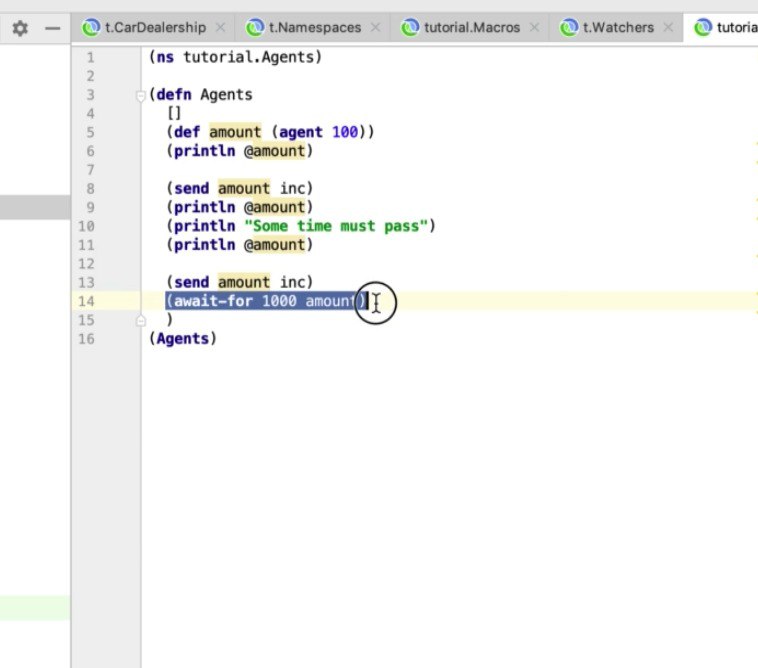
Task: Click the fold end marker on line 15
Action: (141, 320)
